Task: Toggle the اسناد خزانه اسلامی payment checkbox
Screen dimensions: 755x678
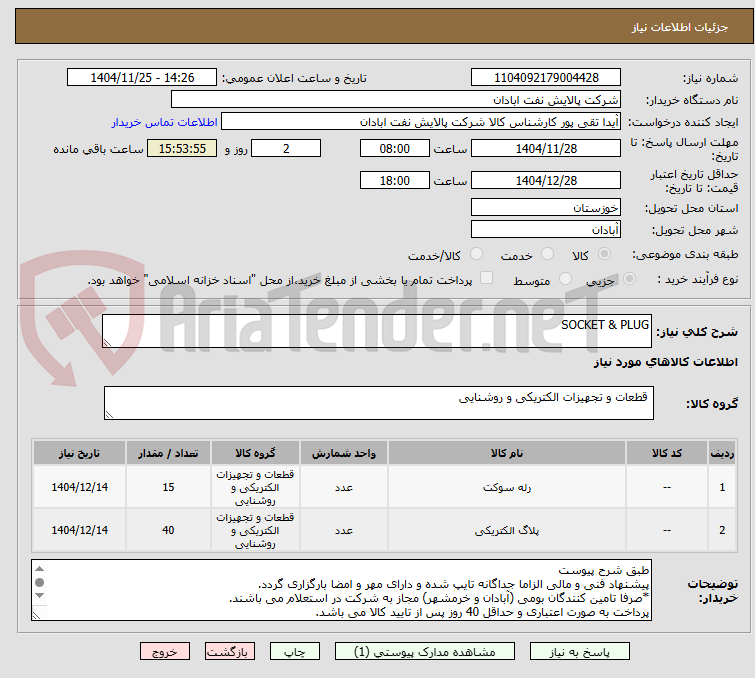Action: tap(487, 278)
